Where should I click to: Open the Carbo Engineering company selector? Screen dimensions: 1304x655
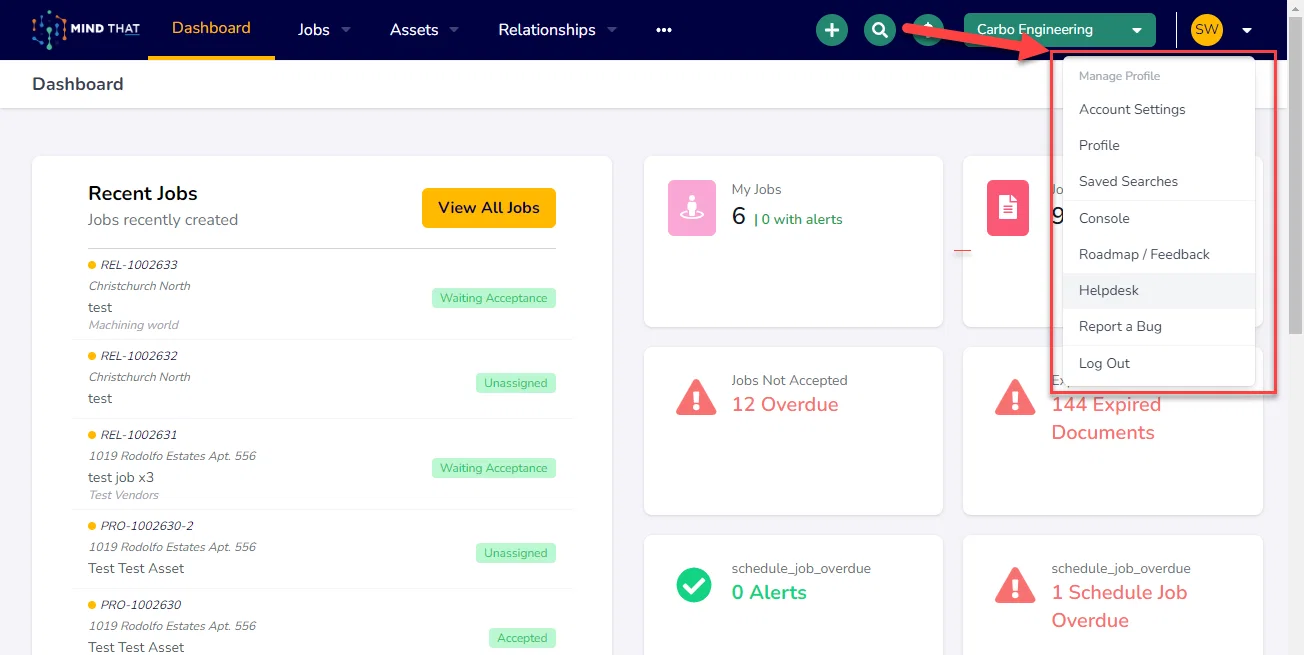click(1060, 30)
